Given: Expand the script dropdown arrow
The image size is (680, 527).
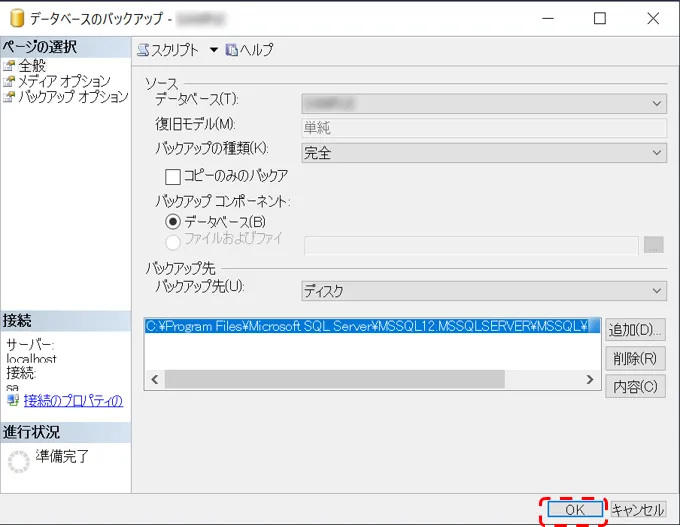Looking at the screenshot, I should point(213,50).
